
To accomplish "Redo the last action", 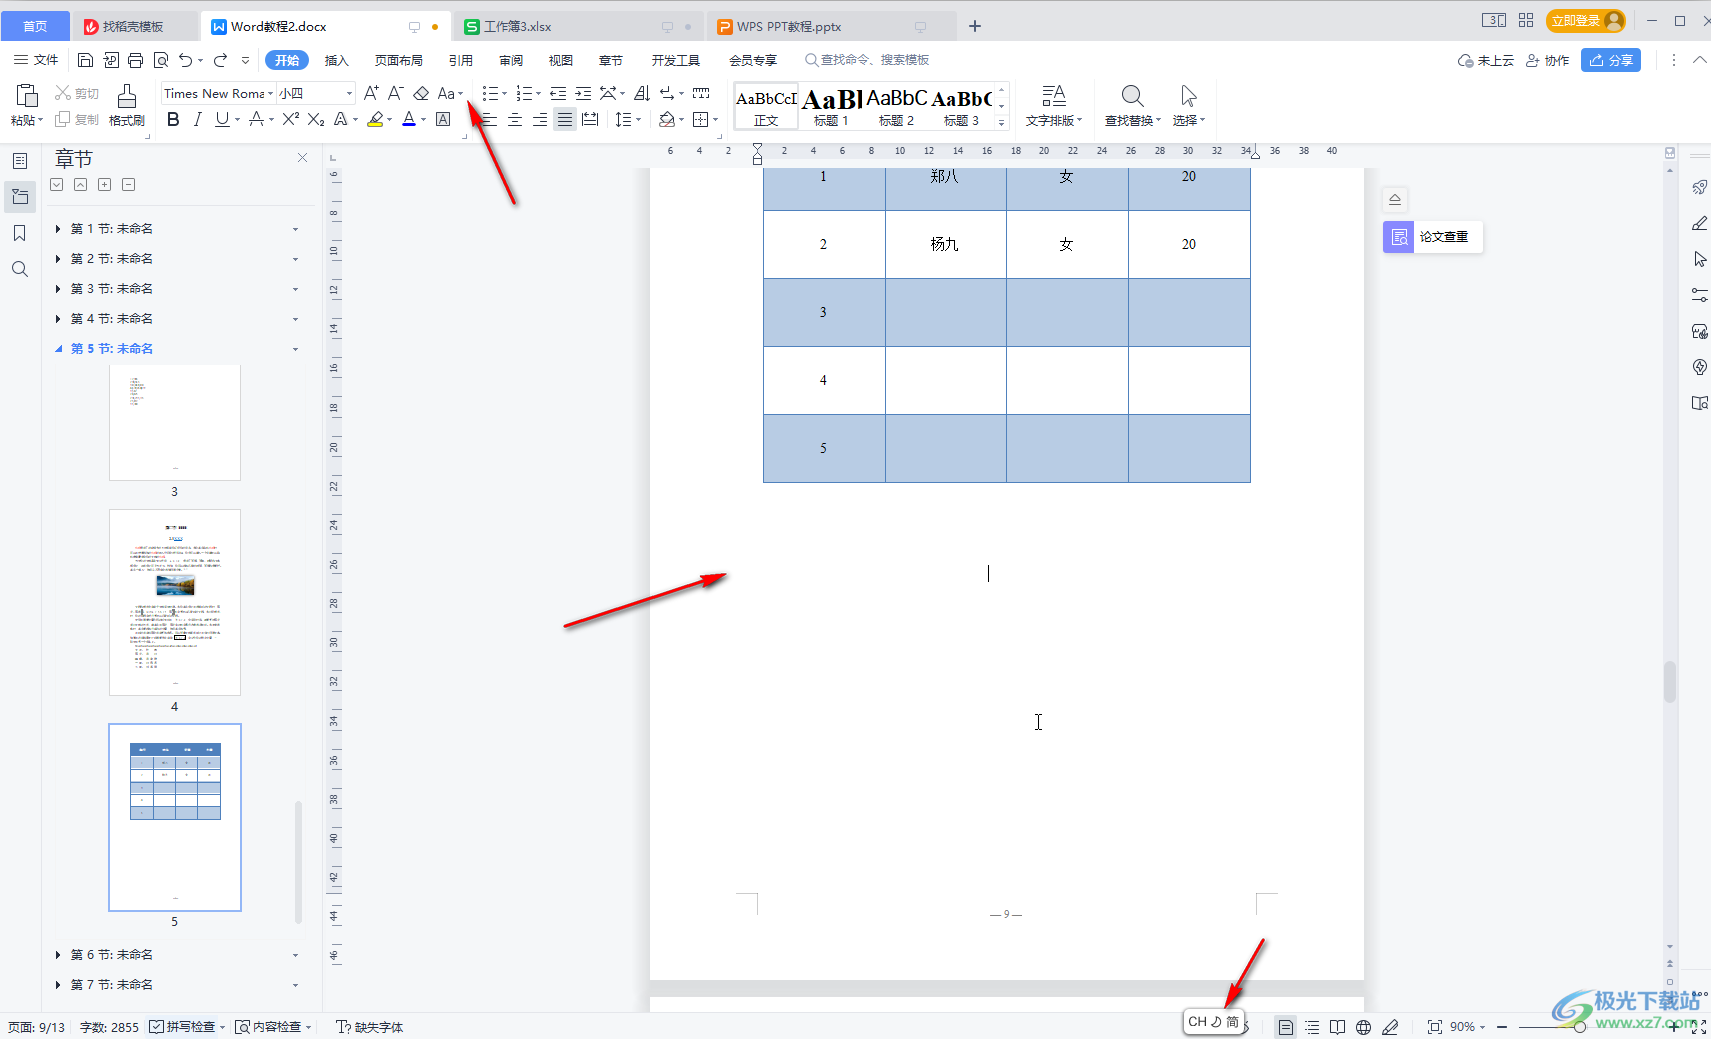I will (220, 60).
